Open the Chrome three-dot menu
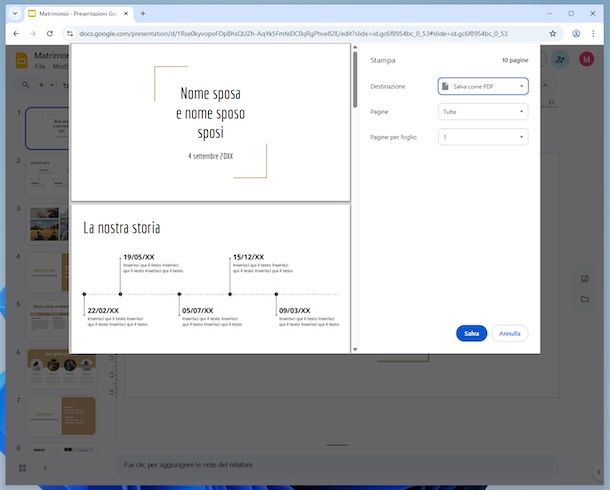 pyautogui.click(x=593, y=34)
